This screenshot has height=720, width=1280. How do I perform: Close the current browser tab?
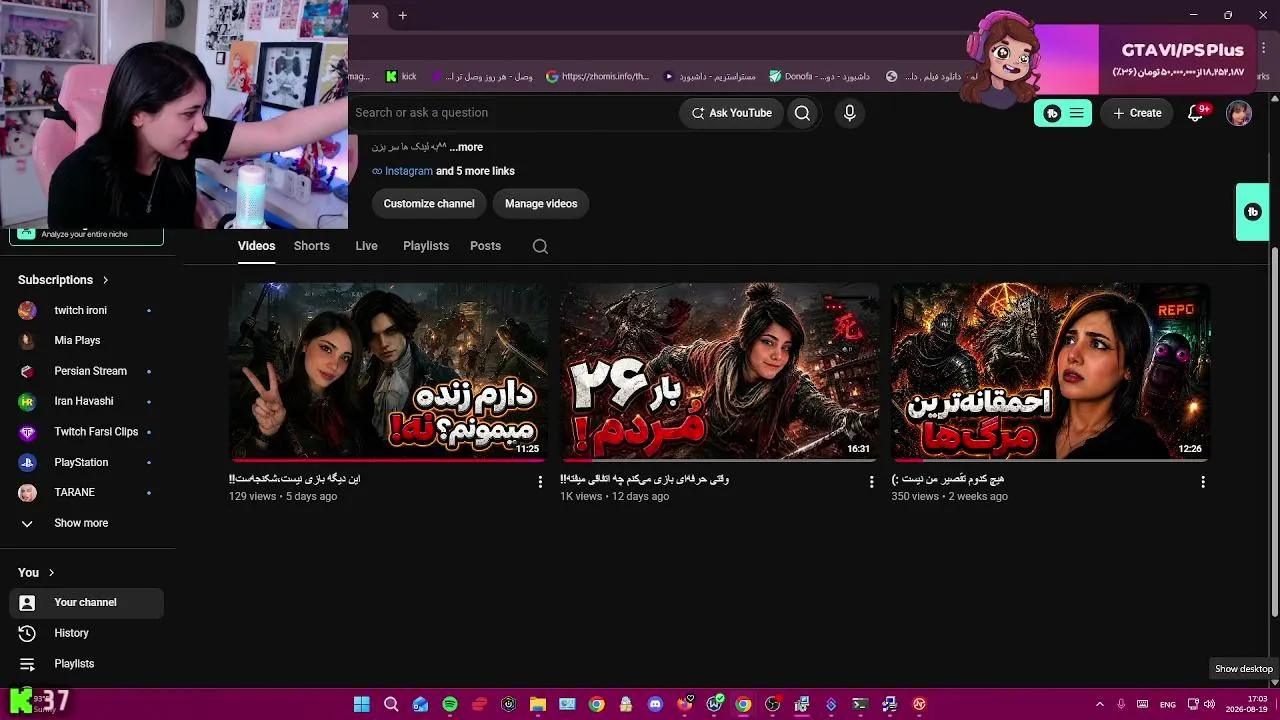coord(375,15)
